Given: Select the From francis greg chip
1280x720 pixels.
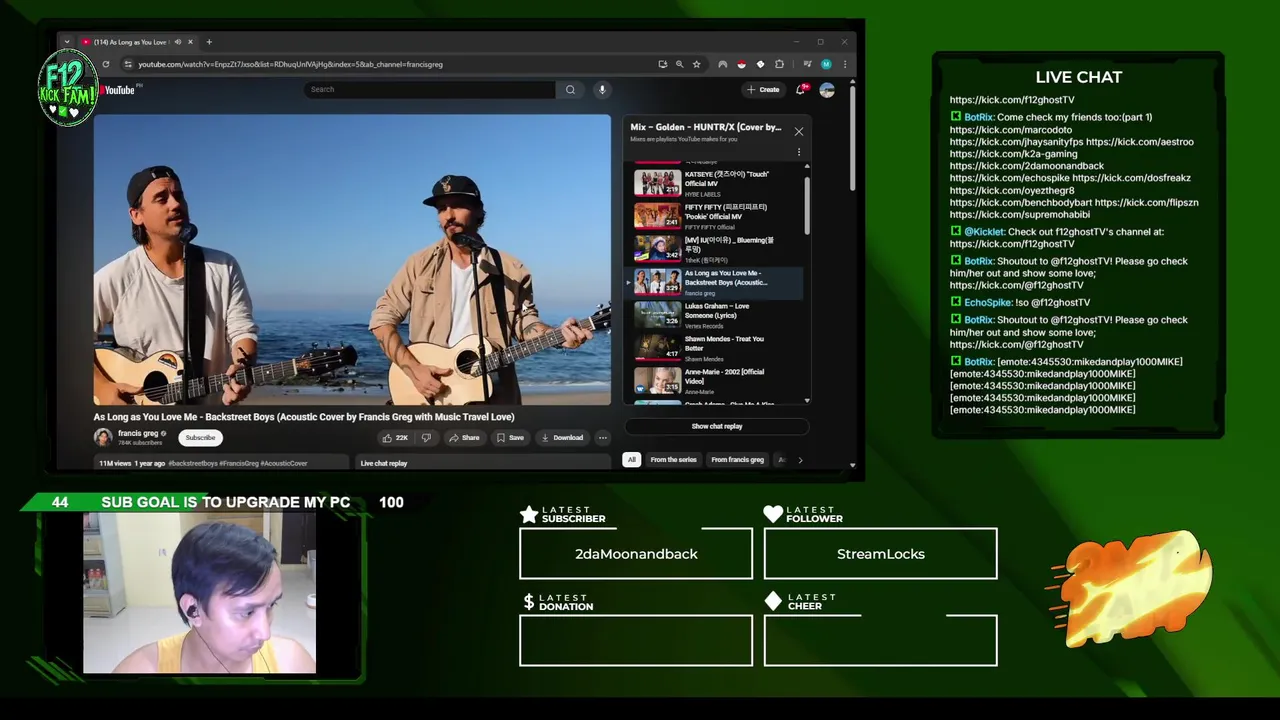Looking at the screenshot, I should [x=737, y=460].
